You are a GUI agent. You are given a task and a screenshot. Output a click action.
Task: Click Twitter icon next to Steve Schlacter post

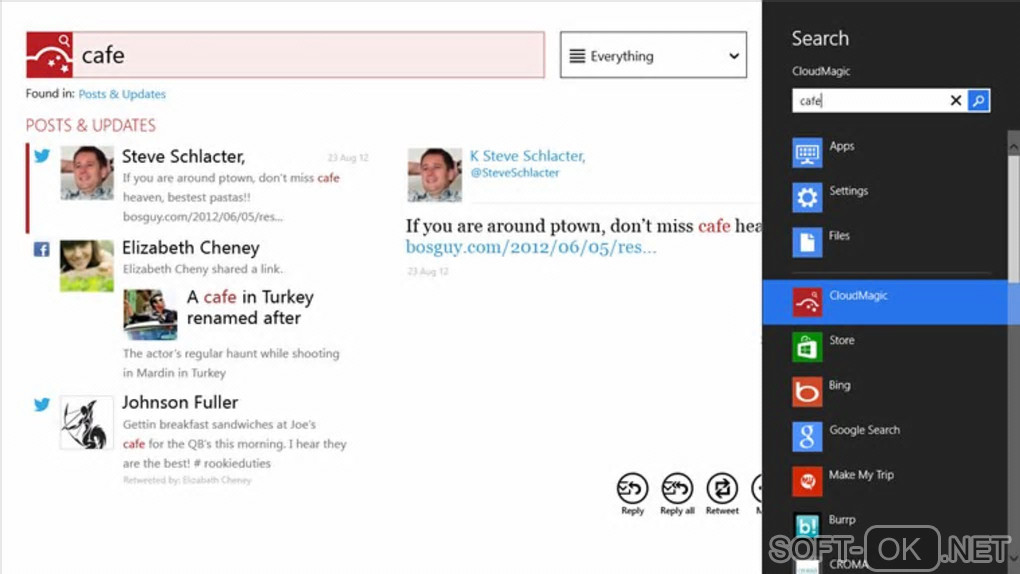(42, 156)
